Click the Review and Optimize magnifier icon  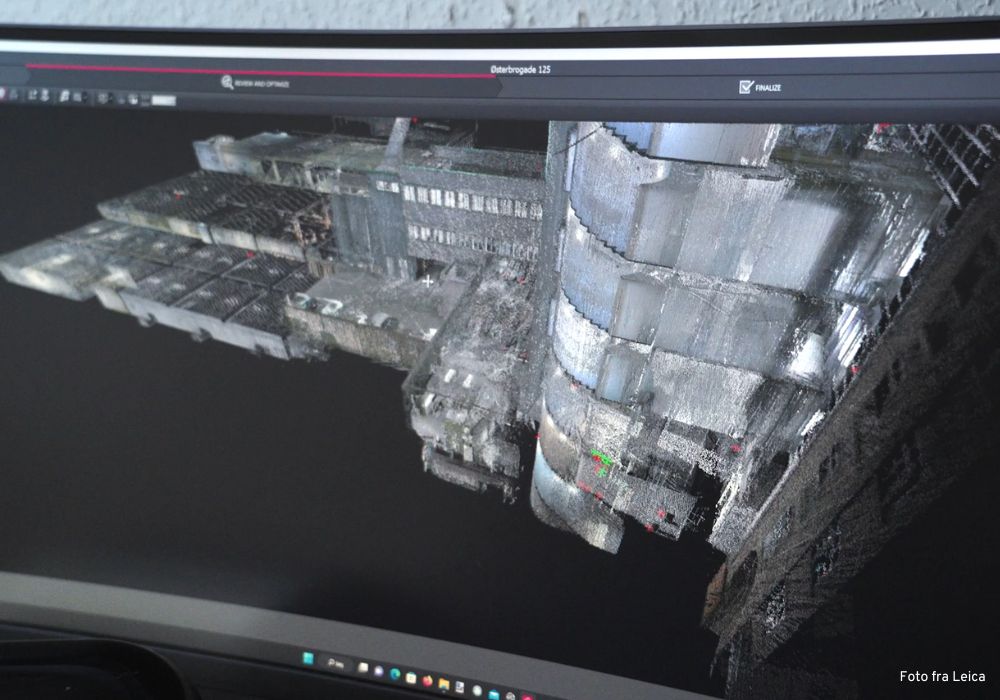tap(227, 82)
